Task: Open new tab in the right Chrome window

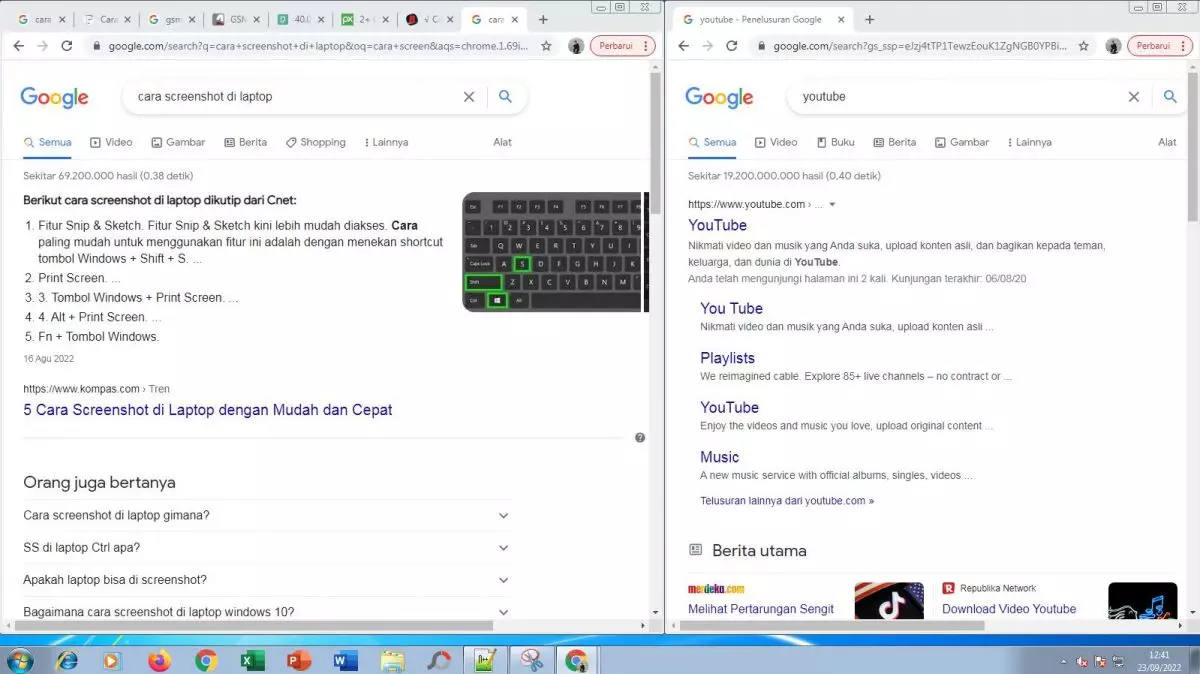Action: [x=869, y=19]
